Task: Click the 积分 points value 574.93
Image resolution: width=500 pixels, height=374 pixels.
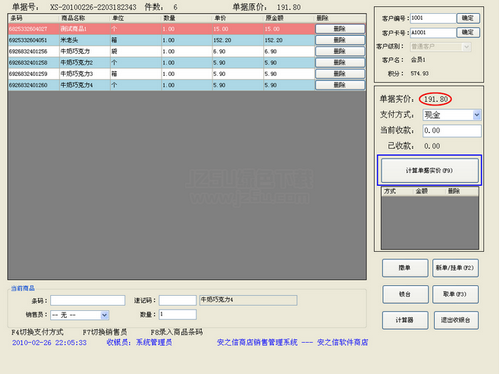Action: point(420,73)
